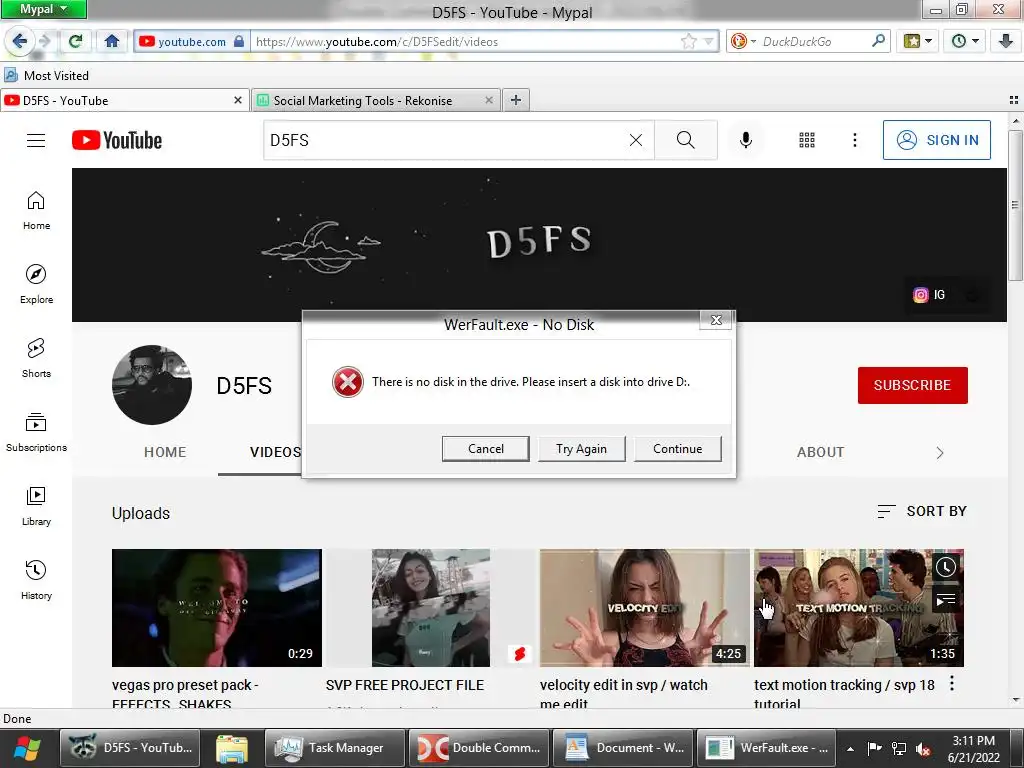This screenshot has width=1024, height=768.
Task: Open Task Manager from the taskbar
Action: click(x=334, y=748)
